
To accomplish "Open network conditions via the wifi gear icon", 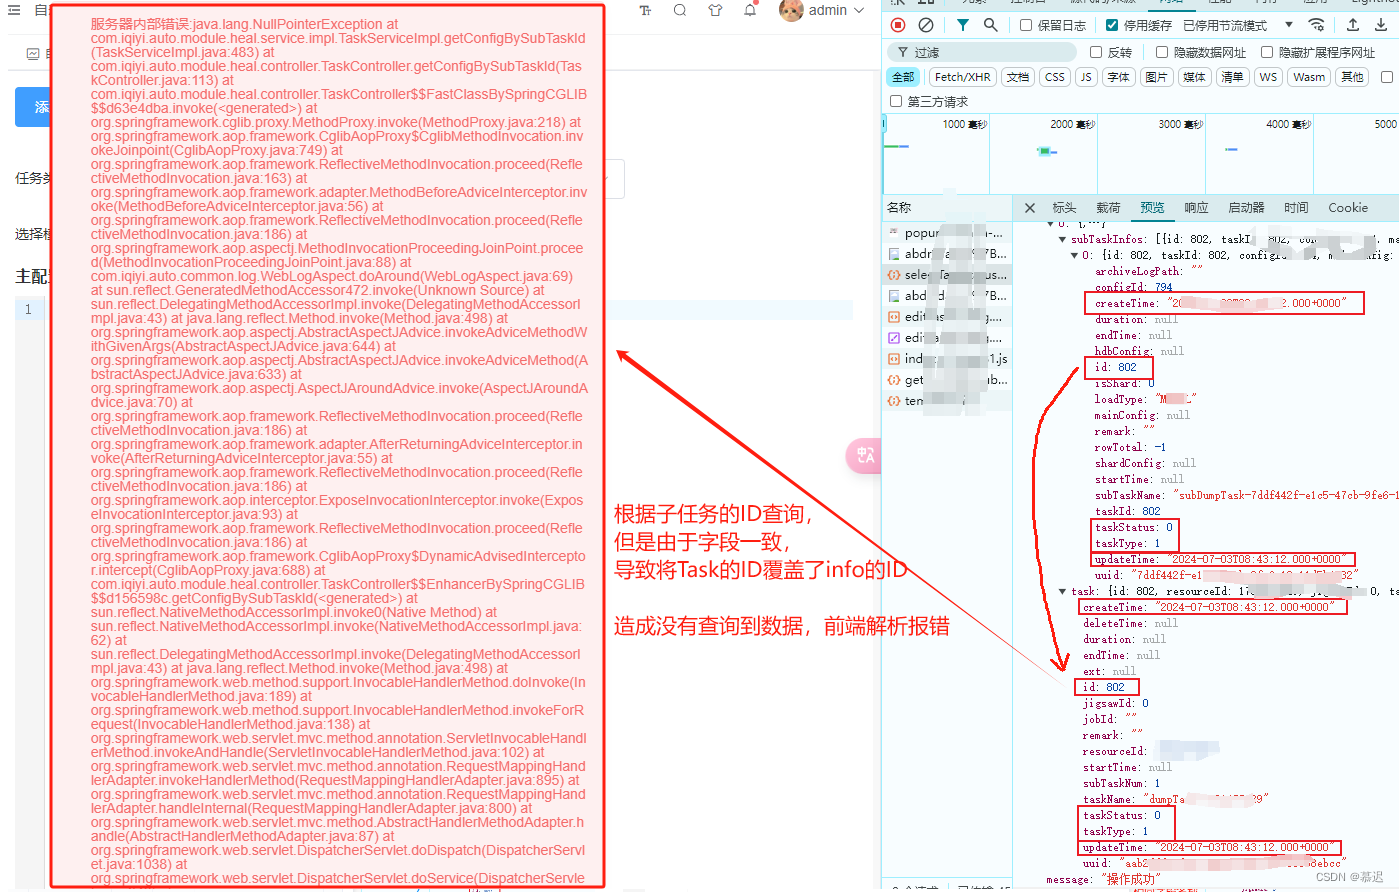I will (x=1317, y=25).
